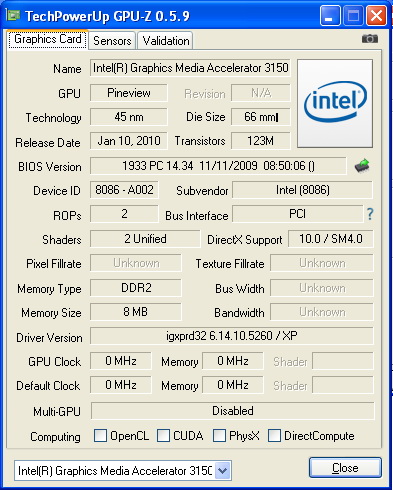
Task: Toggle the PhysX checkbox
Action: 219,435
